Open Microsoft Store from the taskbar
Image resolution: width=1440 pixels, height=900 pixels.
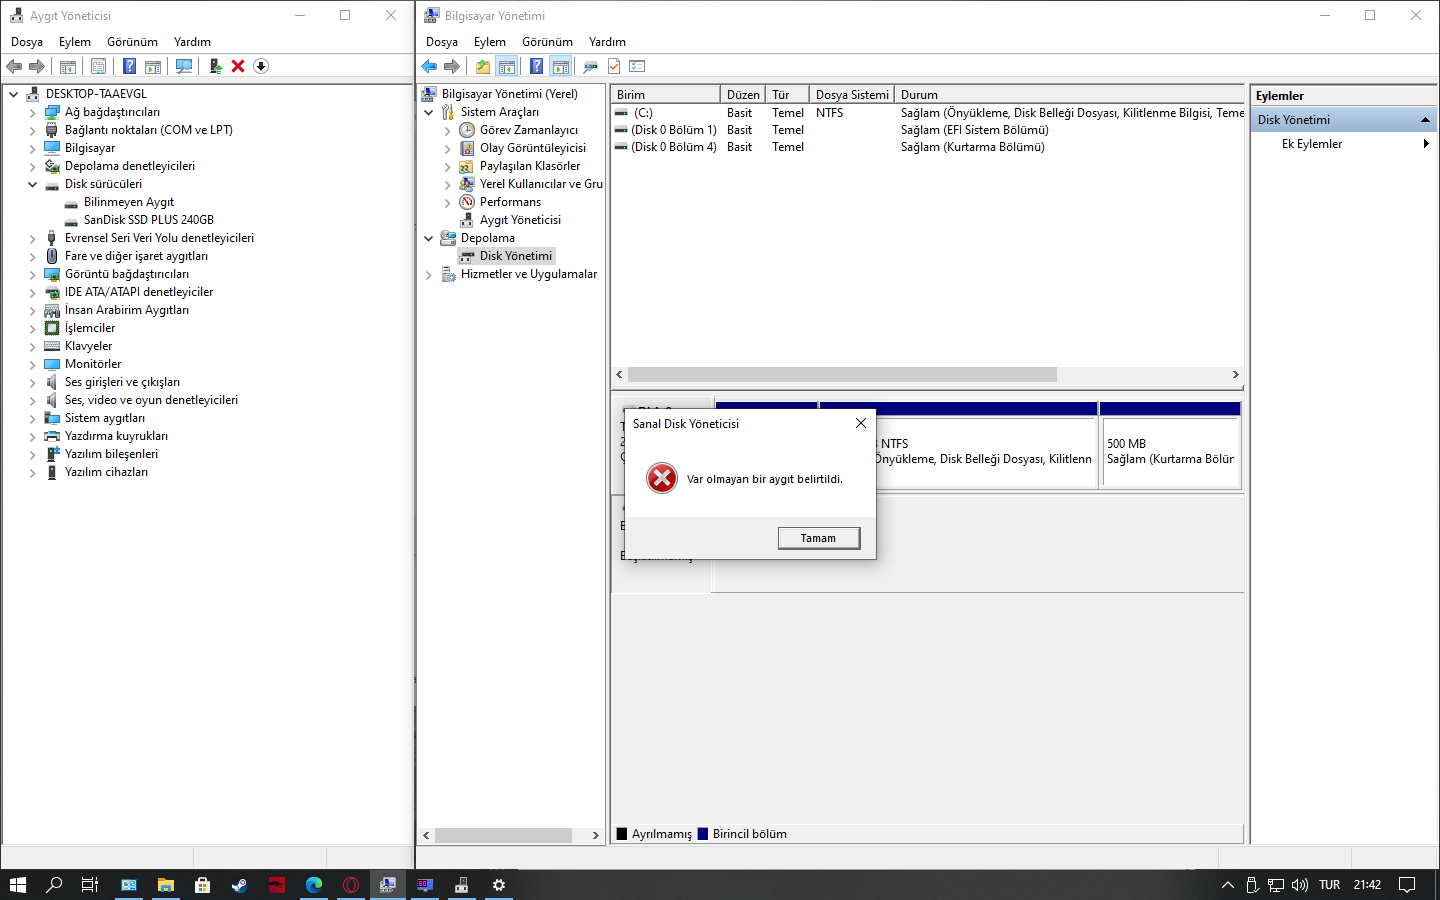[x=203, y=885]
